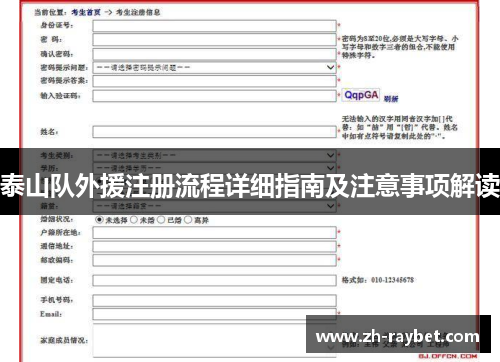Click the 密码提示答案 input field
The width and height of the screenshot is (500, 362).
click(214, 81)
